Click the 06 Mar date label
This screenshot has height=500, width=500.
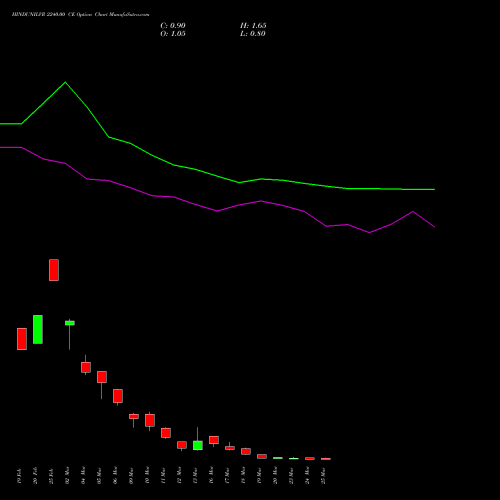point(115,476)
